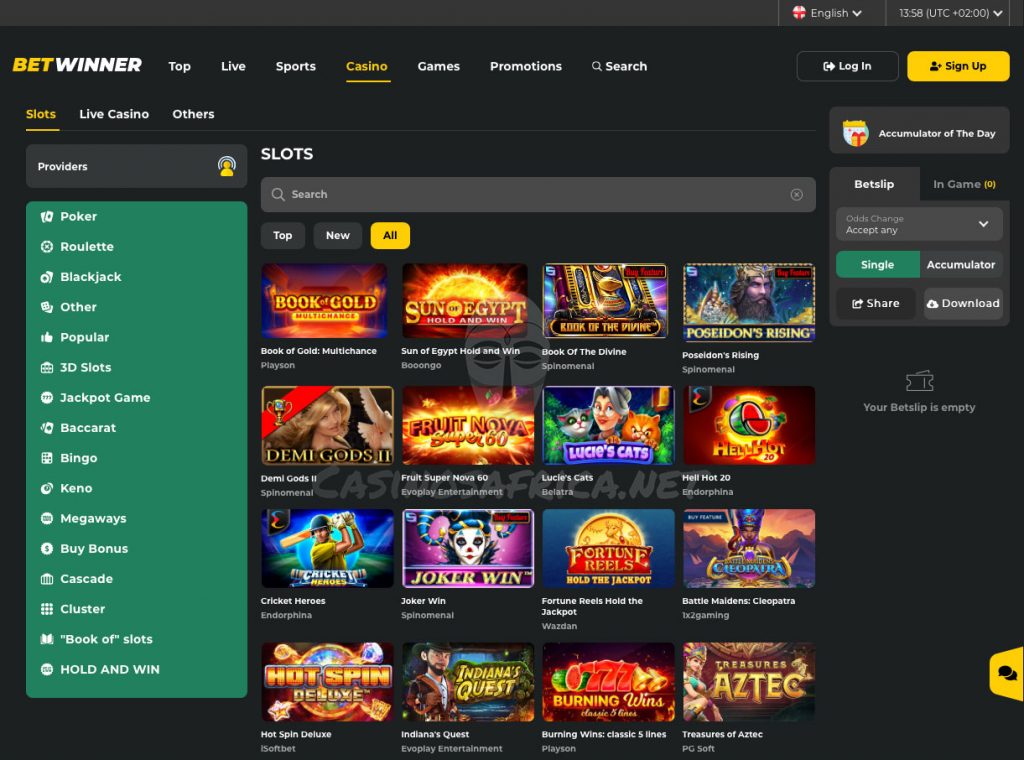Open Sun of Egypt Hold and Win
Screen dimensions: 1024x760
(x=465, y=301)
